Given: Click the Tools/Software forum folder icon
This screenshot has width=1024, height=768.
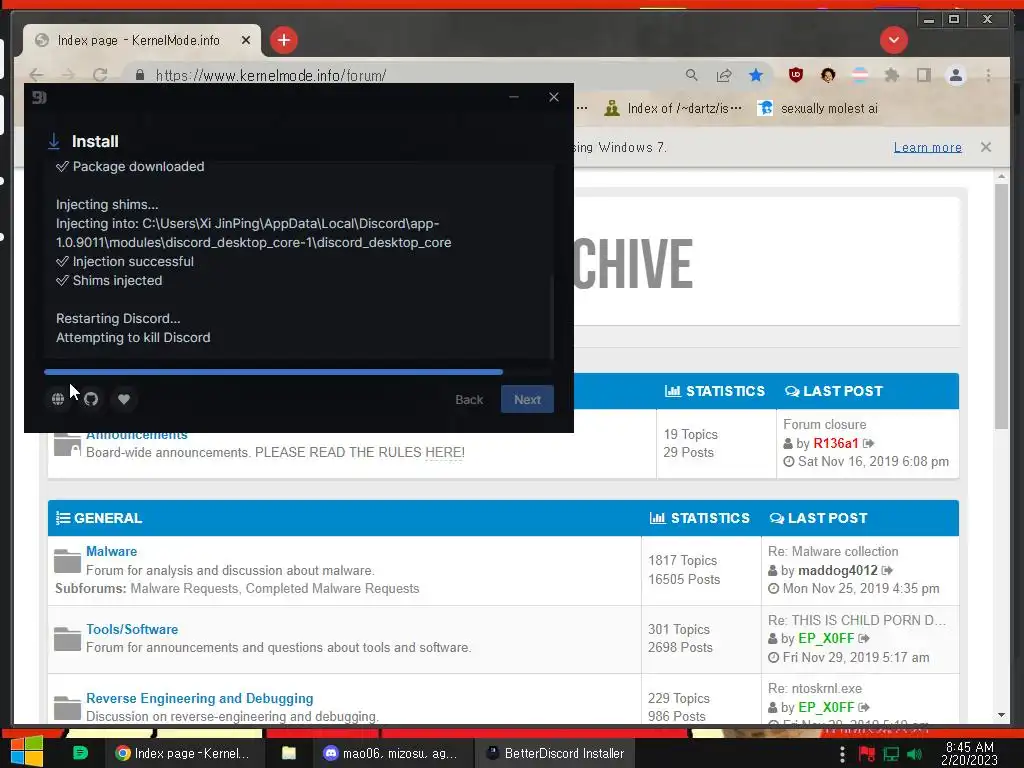Looking at the screenshot, I should coord(67,639).
